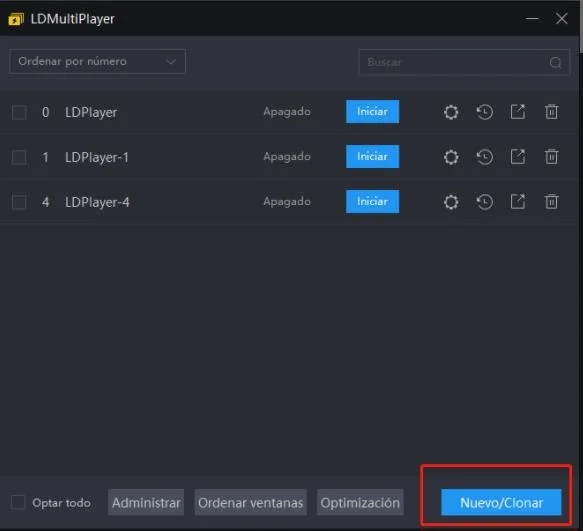Image resolution: width=583 pixels, height=531 pixels.
Task: Select the LDPlayer-1 instance name
Action: (97, 157)
